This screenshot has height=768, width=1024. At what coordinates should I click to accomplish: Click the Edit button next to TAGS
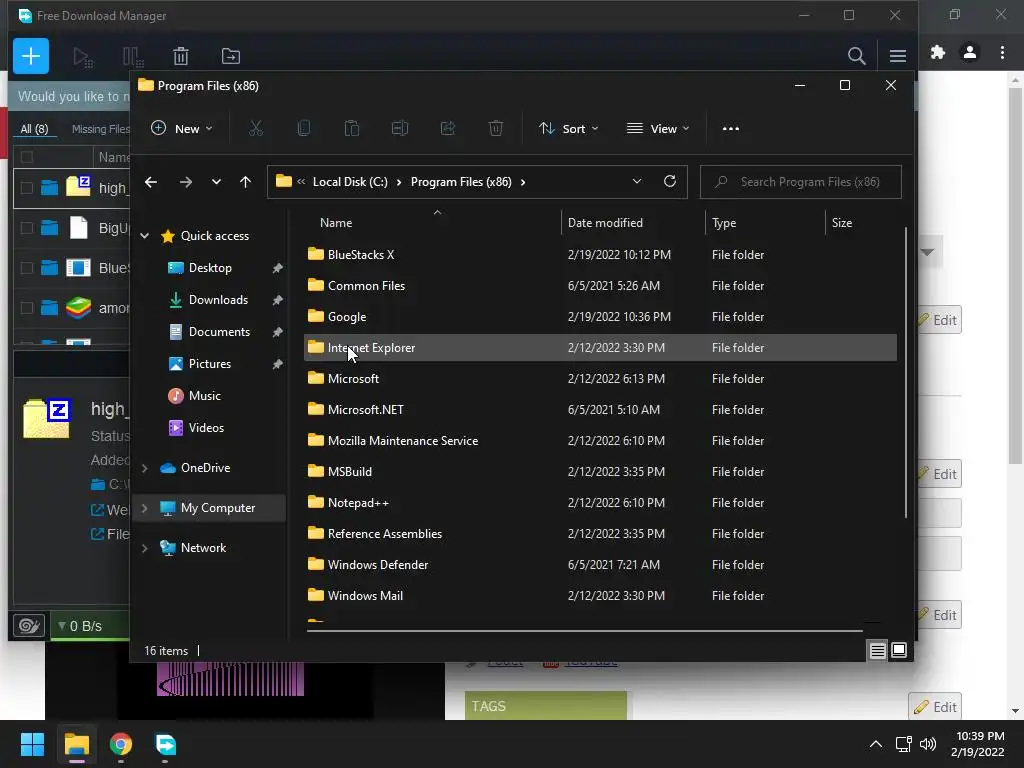point(935,707)
